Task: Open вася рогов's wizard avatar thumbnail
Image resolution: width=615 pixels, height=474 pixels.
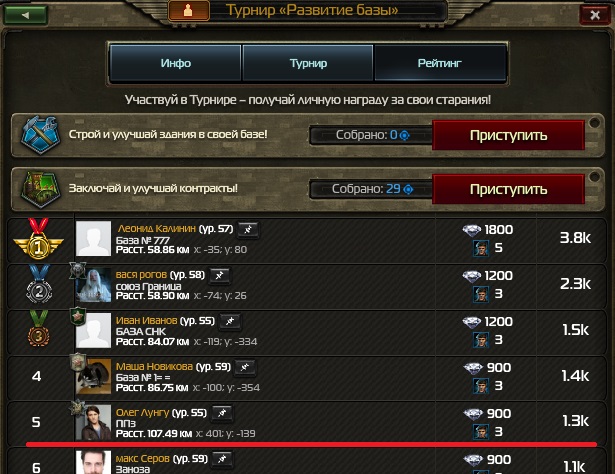Action: click(93, 285)
